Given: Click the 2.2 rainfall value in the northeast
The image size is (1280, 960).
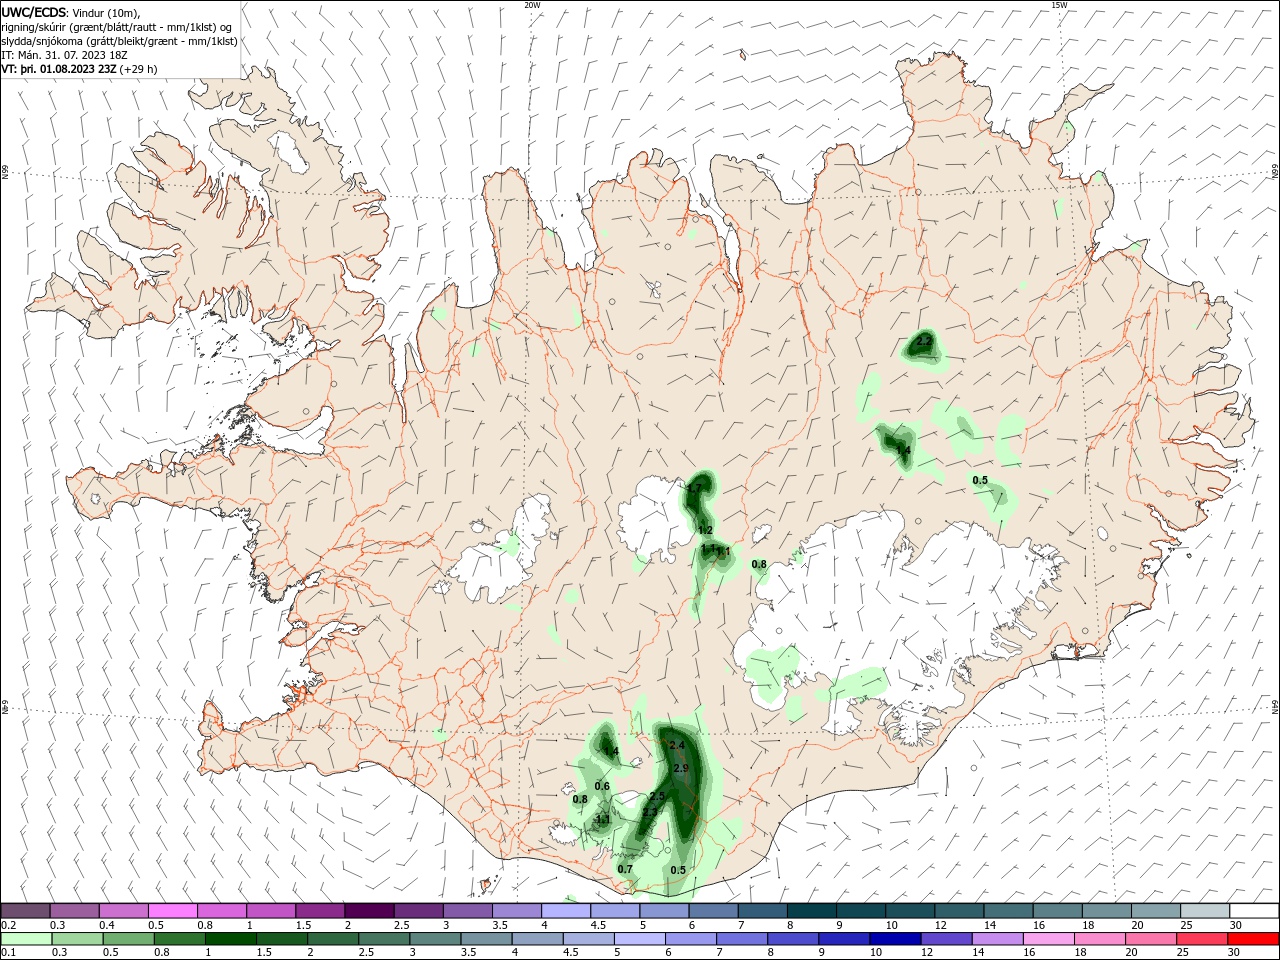Looking at the screenshot, I should click(x=924, y=342).
